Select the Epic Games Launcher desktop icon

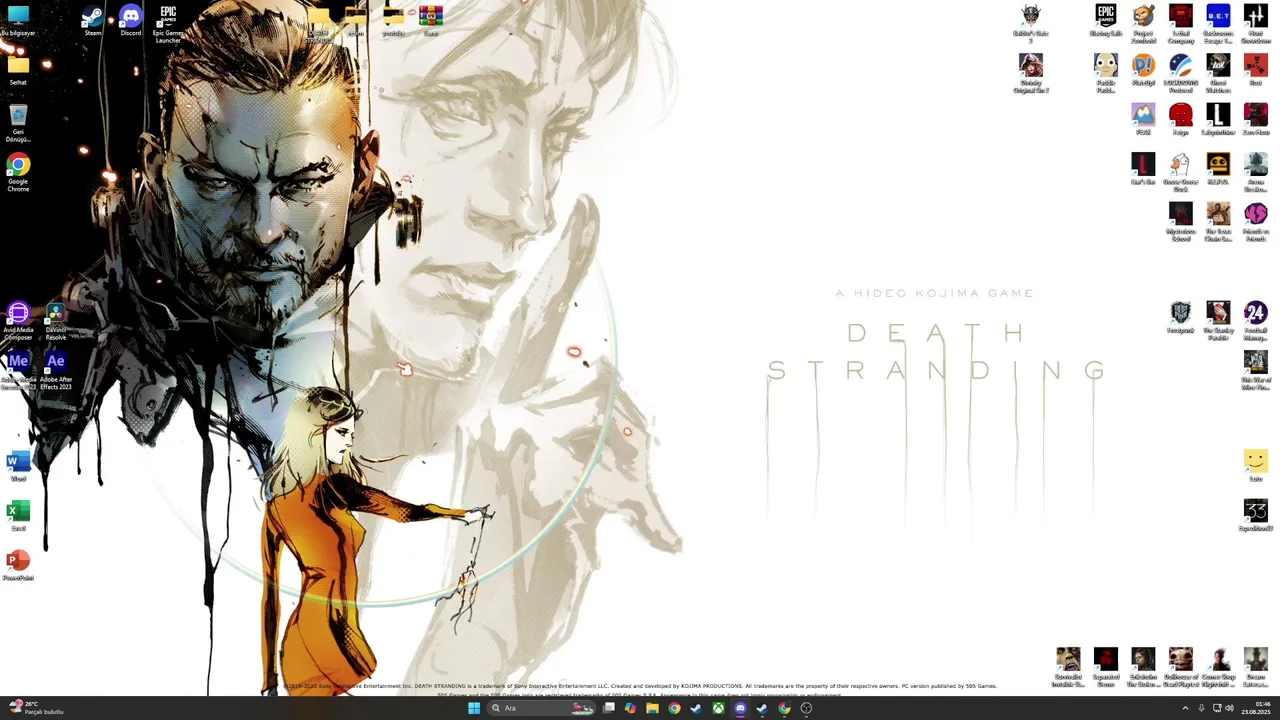(x=168, y=24)
